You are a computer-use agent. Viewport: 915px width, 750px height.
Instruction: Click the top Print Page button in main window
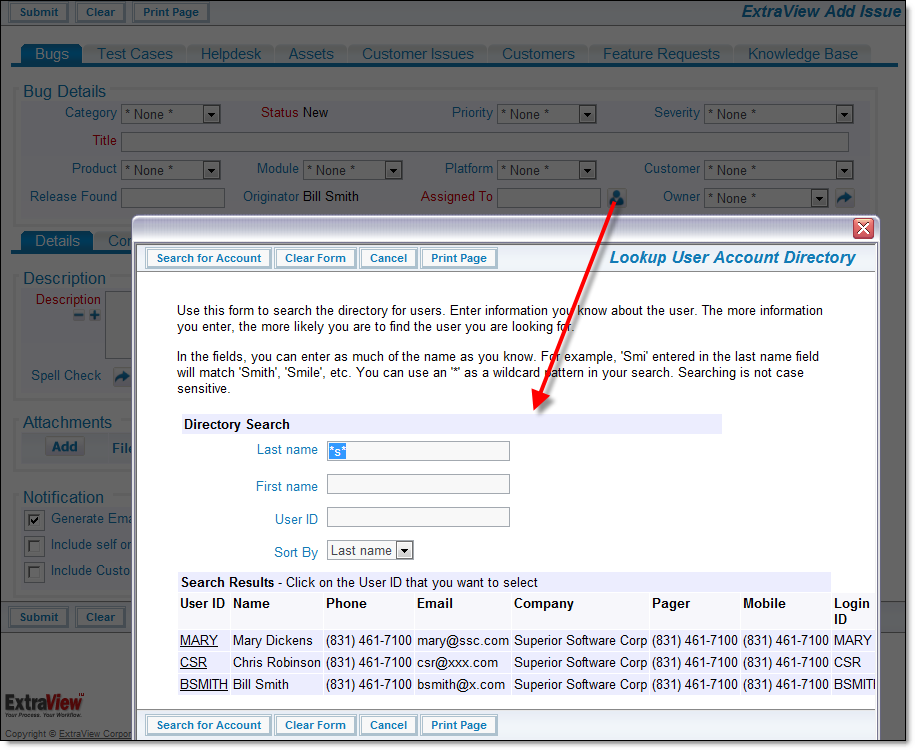(x=171, y=12)
